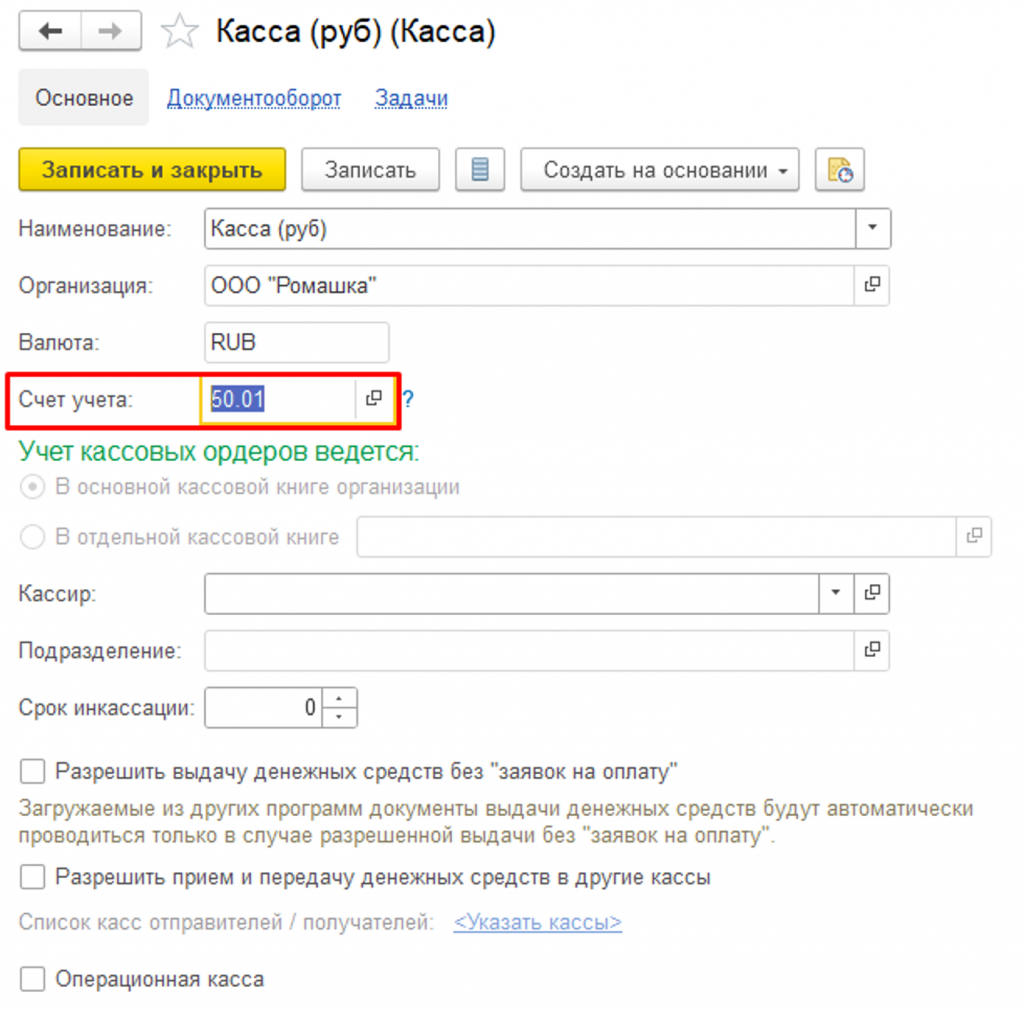Click into the Кассир input field
The width and height of the screenshot is (1024, 1009).
click(511, 593)
